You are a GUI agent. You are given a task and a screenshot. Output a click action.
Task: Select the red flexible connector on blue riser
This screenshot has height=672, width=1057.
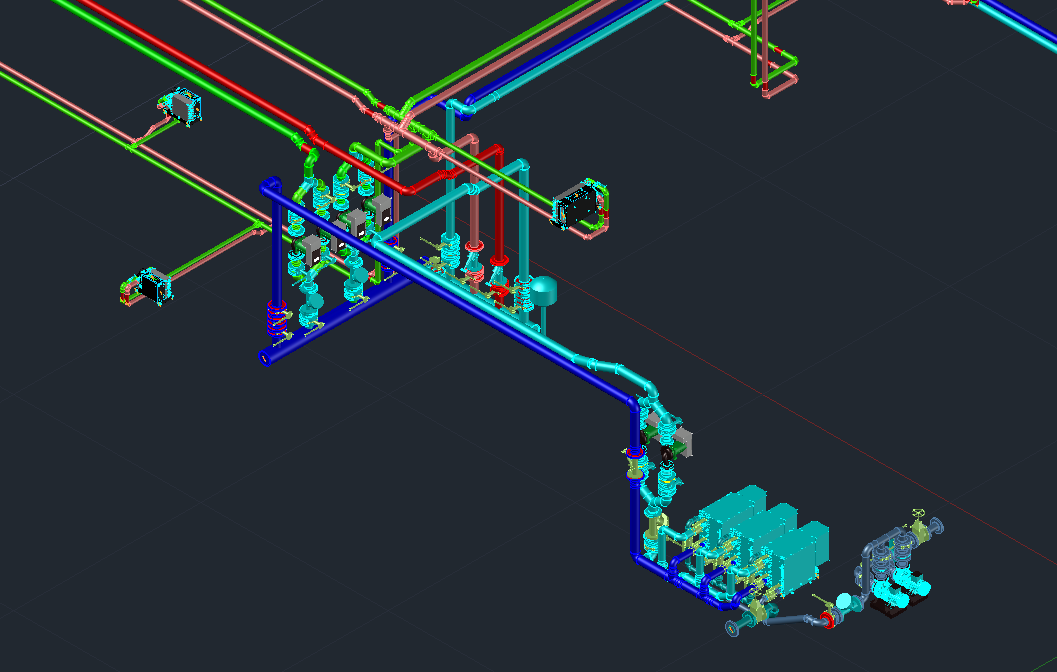pyautogui.click(x=275, y=318)
